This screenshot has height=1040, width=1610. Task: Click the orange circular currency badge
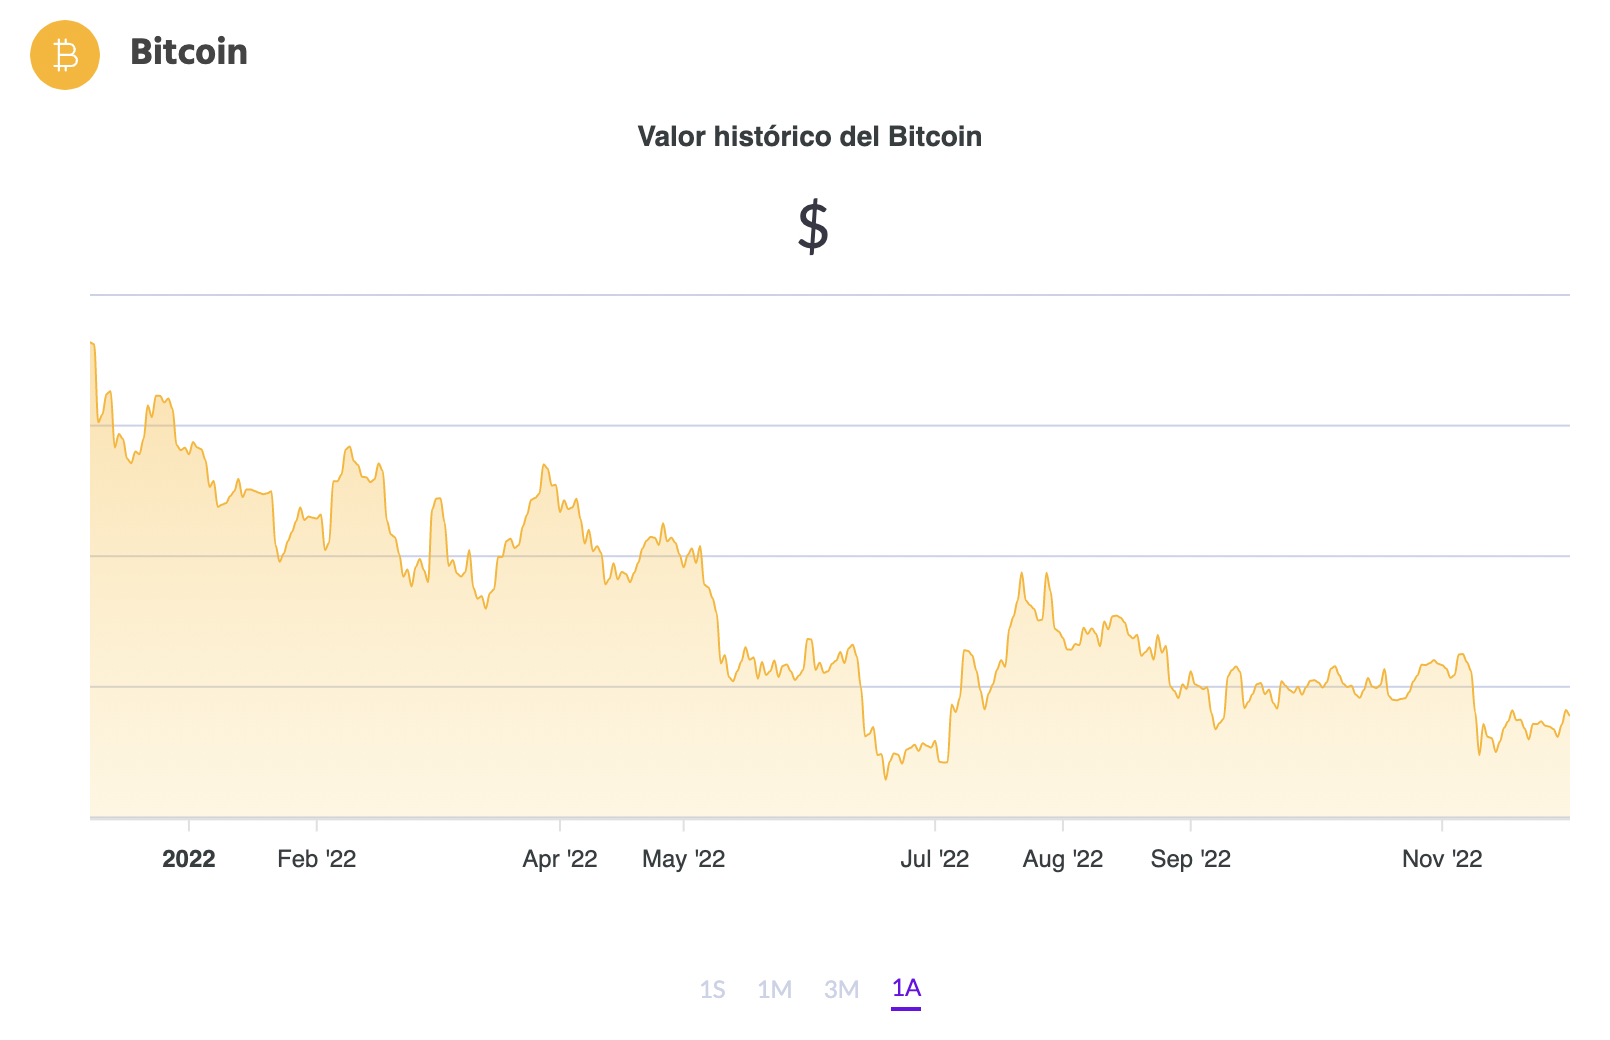pyautogui.click(x=64, y=55)
